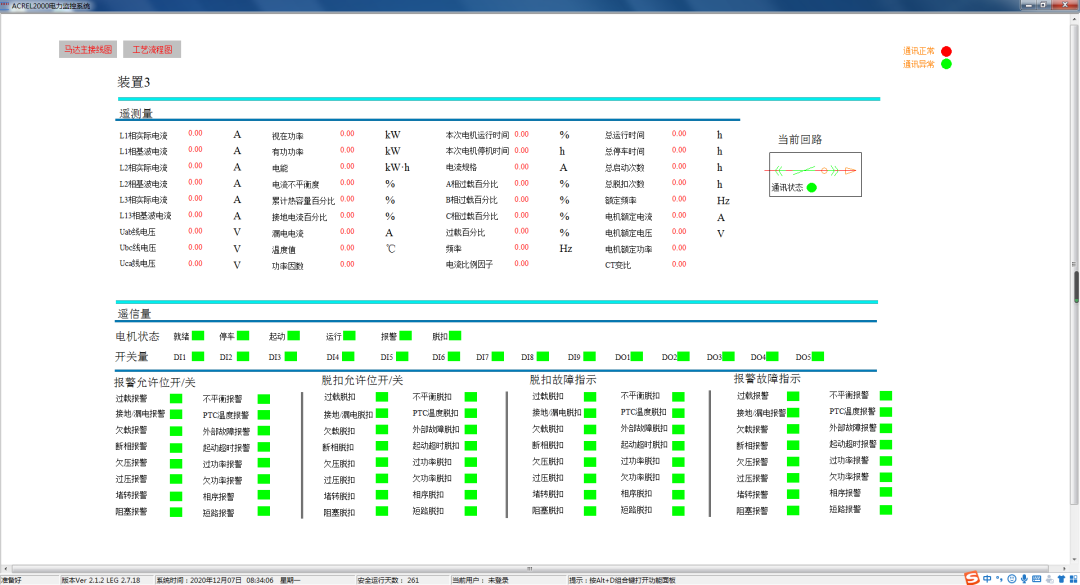Open Sogou voice input microphone
The height and width of the screenshot is (585, 1080).
(1024, 579)
